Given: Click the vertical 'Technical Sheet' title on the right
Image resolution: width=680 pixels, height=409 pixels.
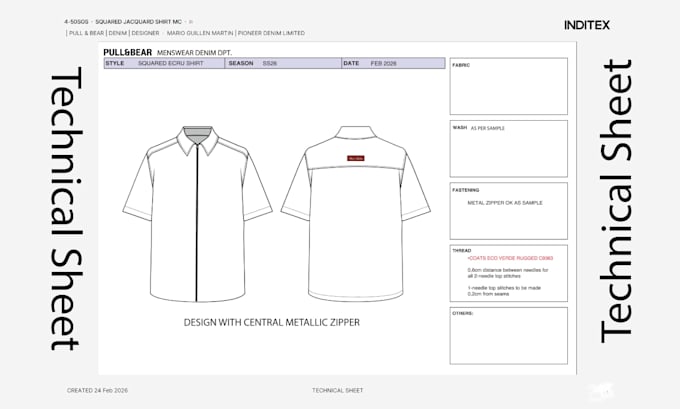Looking at the screenshot, I should coord(615,201).
